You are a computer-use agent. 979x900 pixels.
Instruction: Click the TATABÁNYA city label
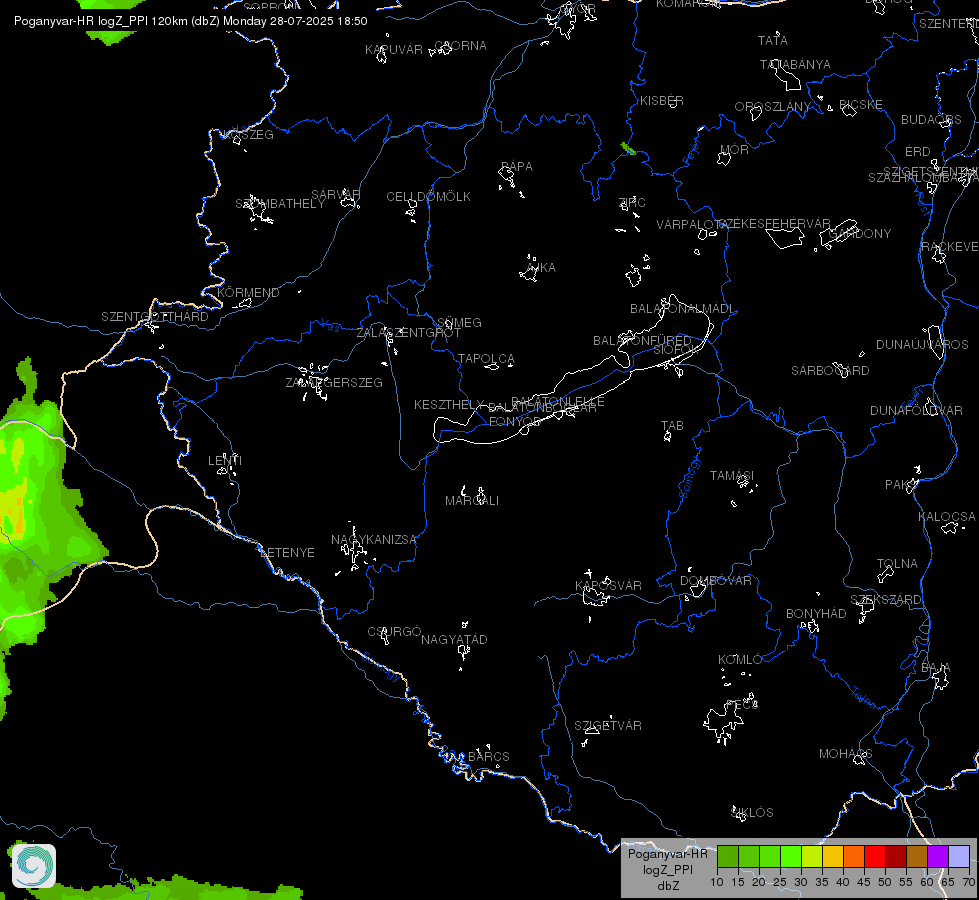(x=795, y=64)
